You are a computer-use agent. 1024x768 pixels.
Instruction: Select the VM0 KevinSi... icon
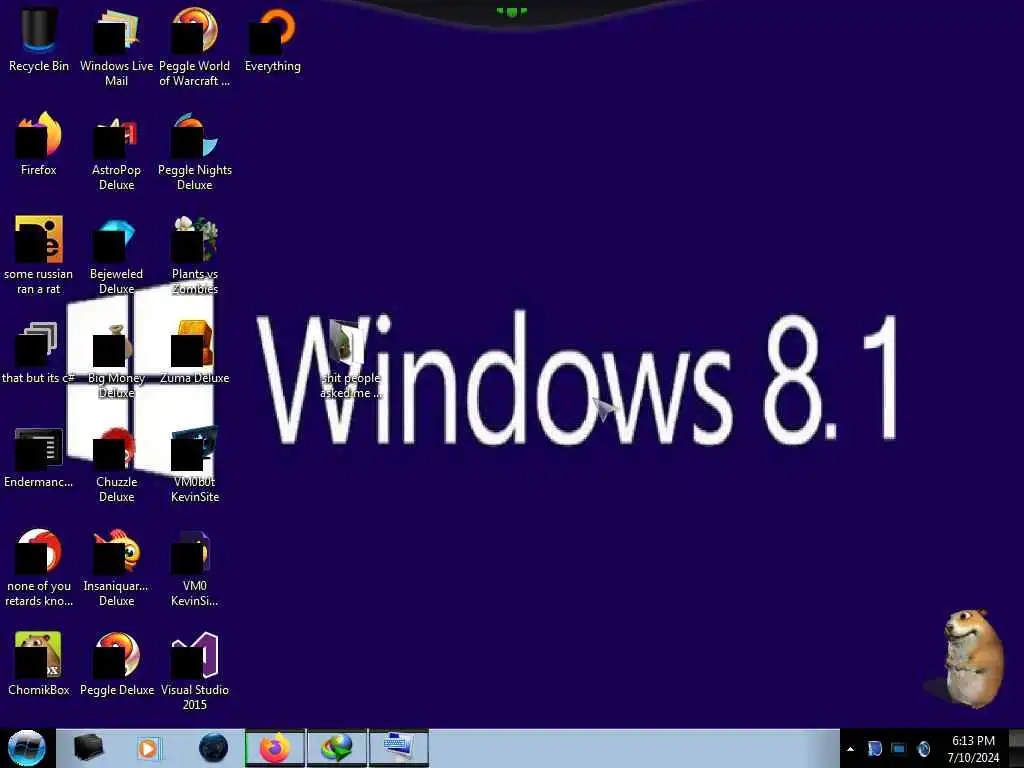[x=195, y=568]
